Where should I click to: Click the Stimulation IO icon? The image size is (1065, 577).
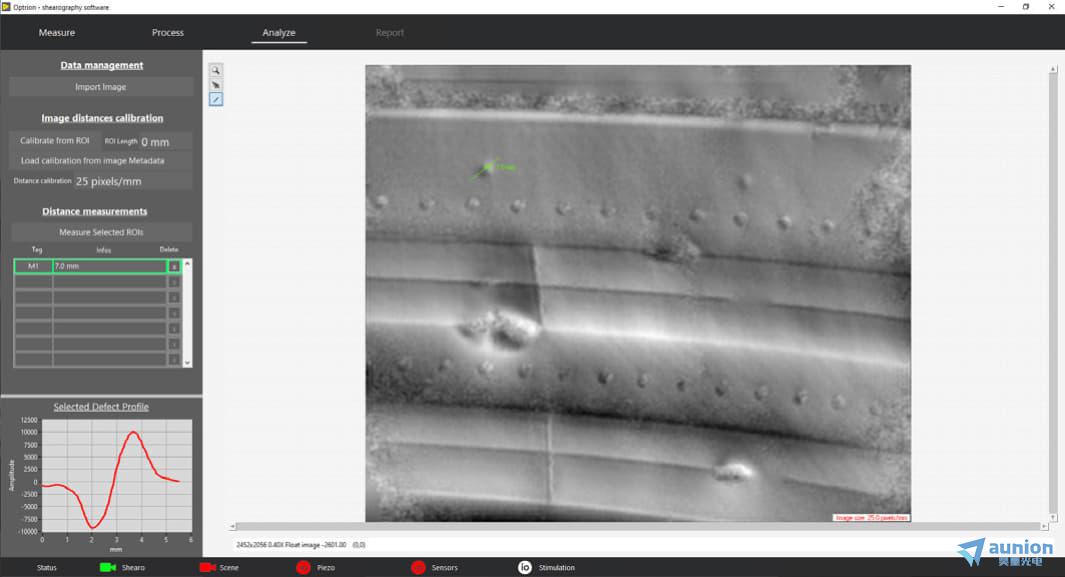click(524, 567)
